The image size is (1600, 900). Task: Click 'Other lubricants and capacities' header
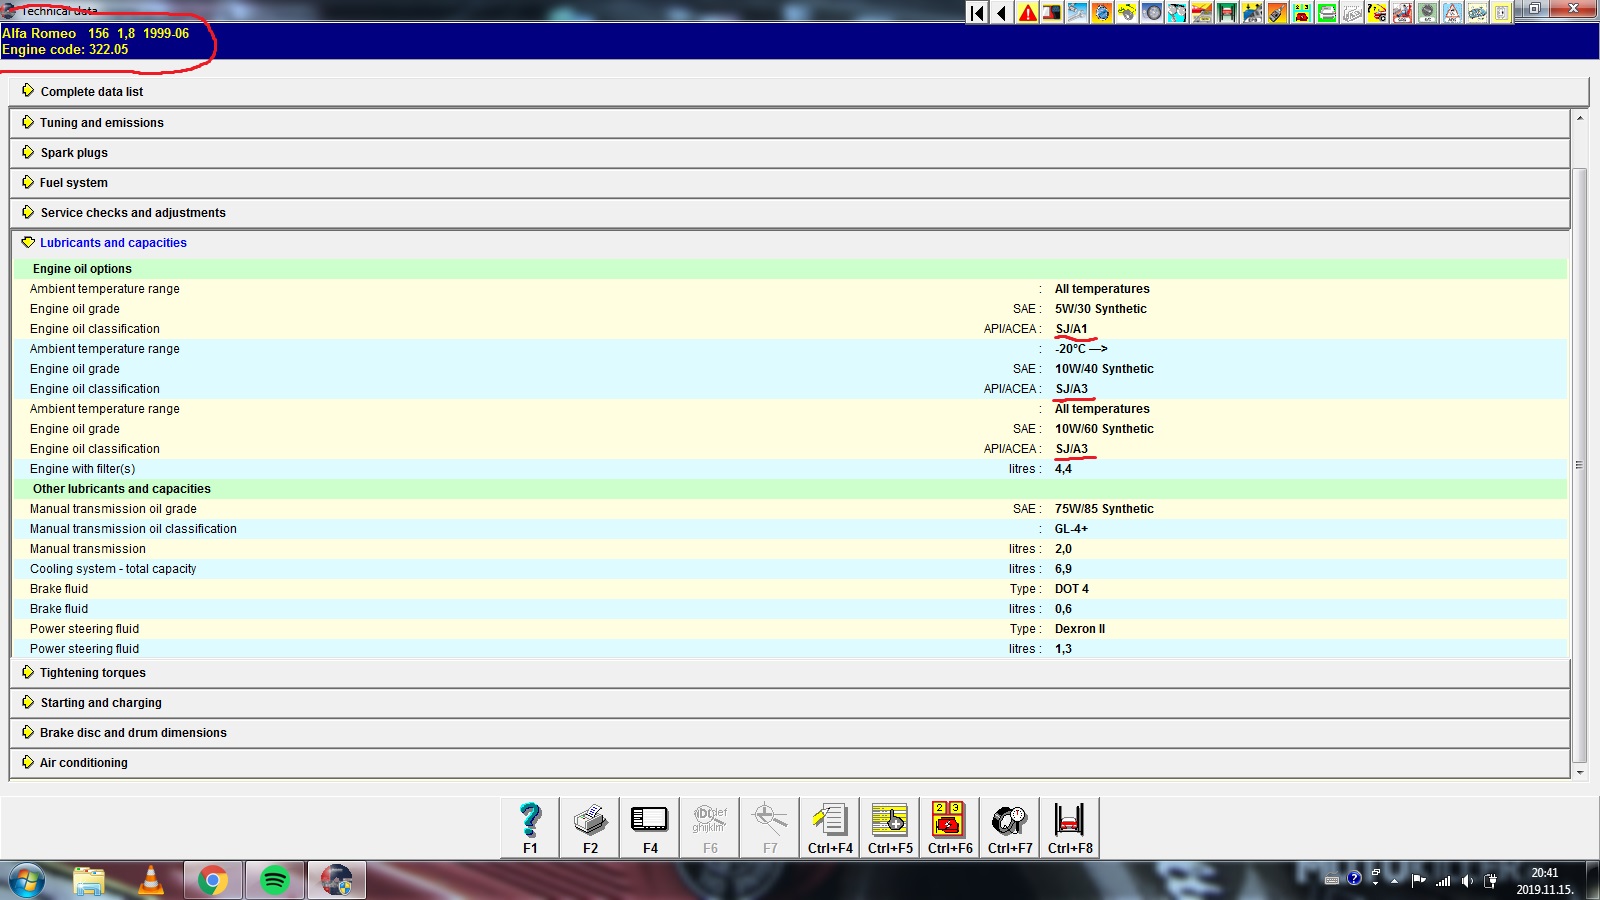(x=122, y=489)
